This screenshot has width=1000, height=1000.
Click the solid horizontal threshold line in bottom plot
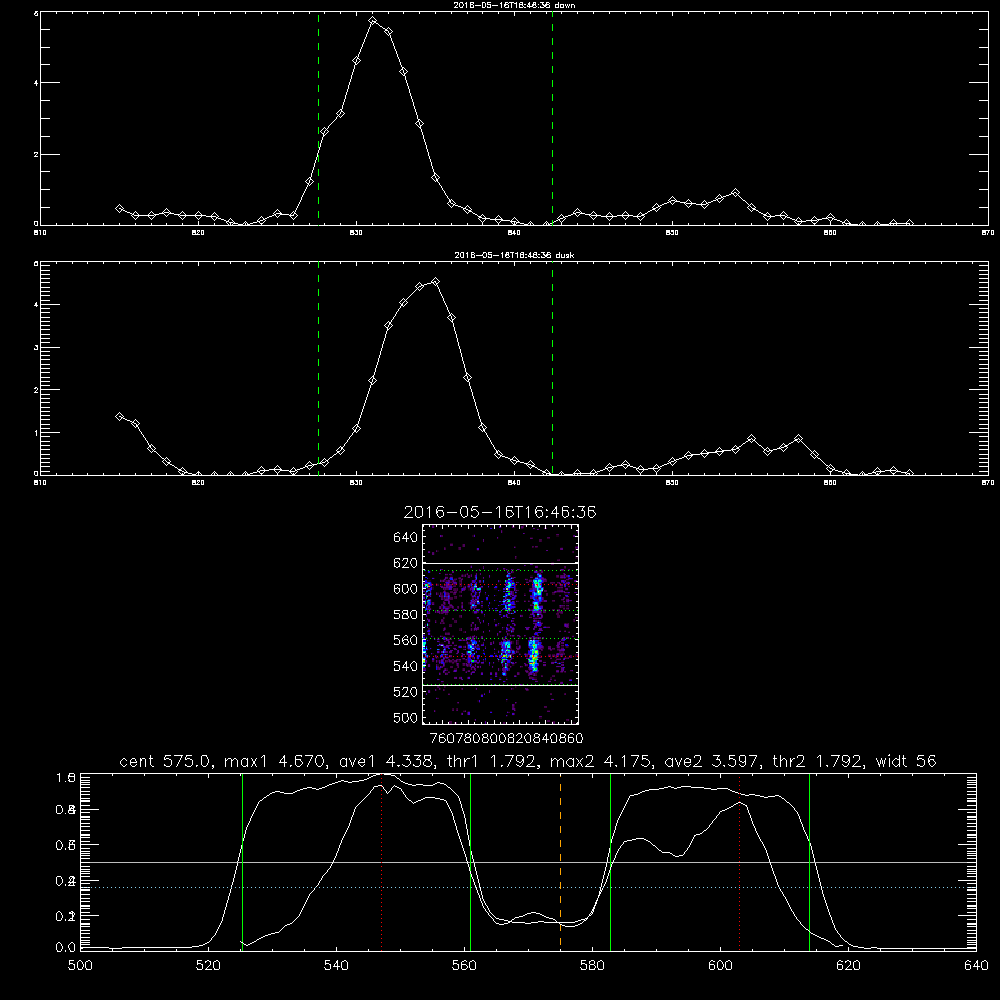[x=528, y=862]
